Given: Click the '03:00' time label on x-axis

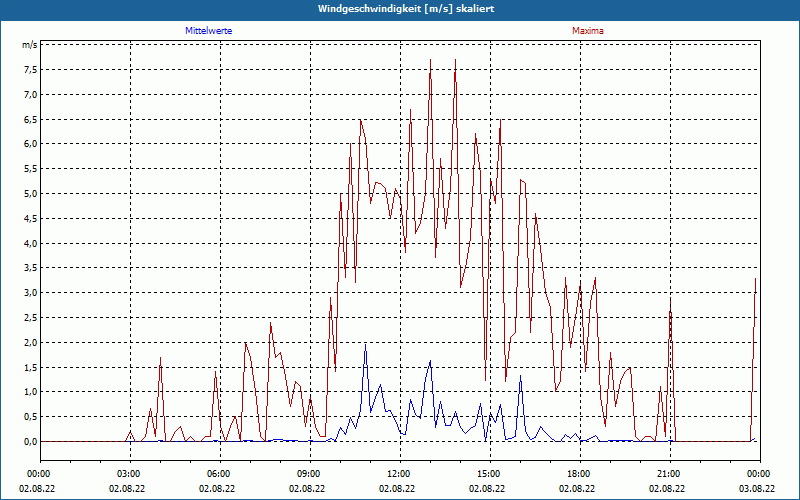Looking at the screenshot, I should click(131, 474).
